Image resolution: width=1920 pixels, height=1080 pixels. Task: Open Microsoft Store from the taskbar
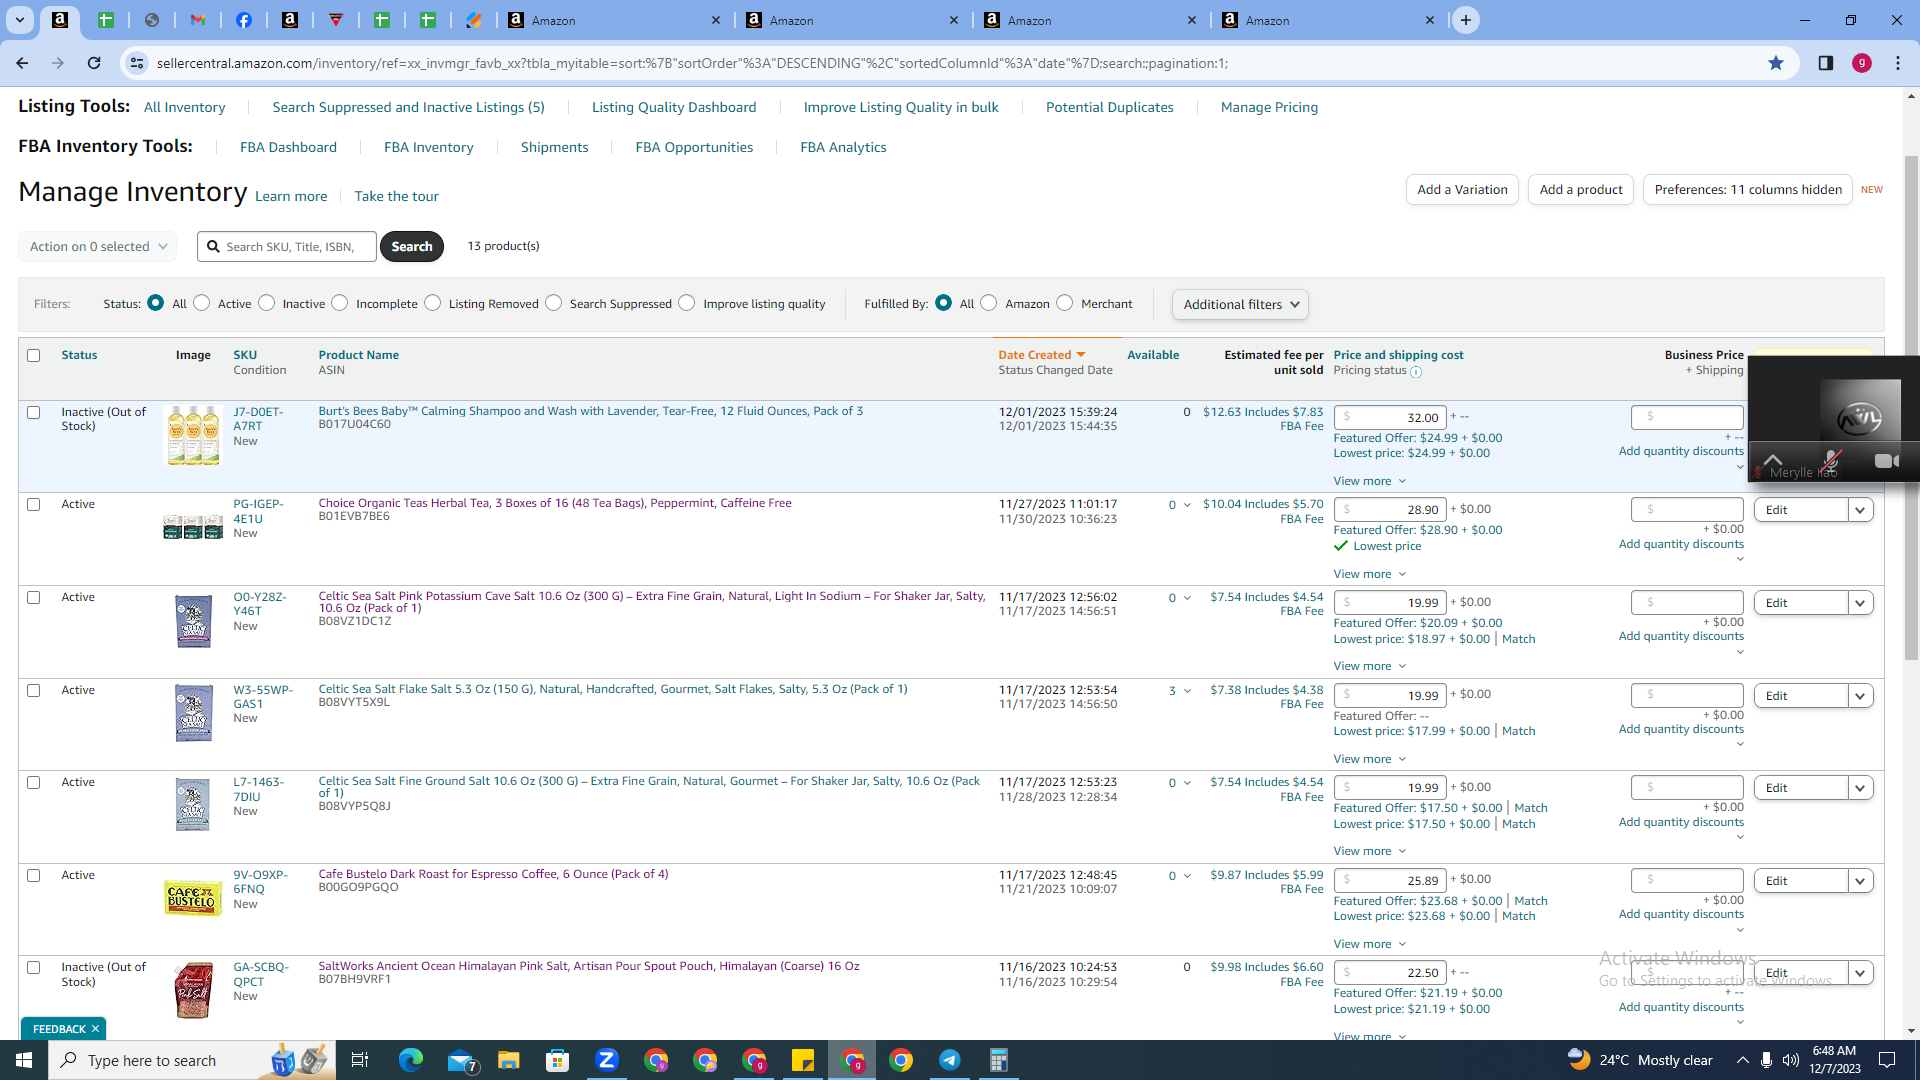pyautogui.click(x=558, y=1060)
